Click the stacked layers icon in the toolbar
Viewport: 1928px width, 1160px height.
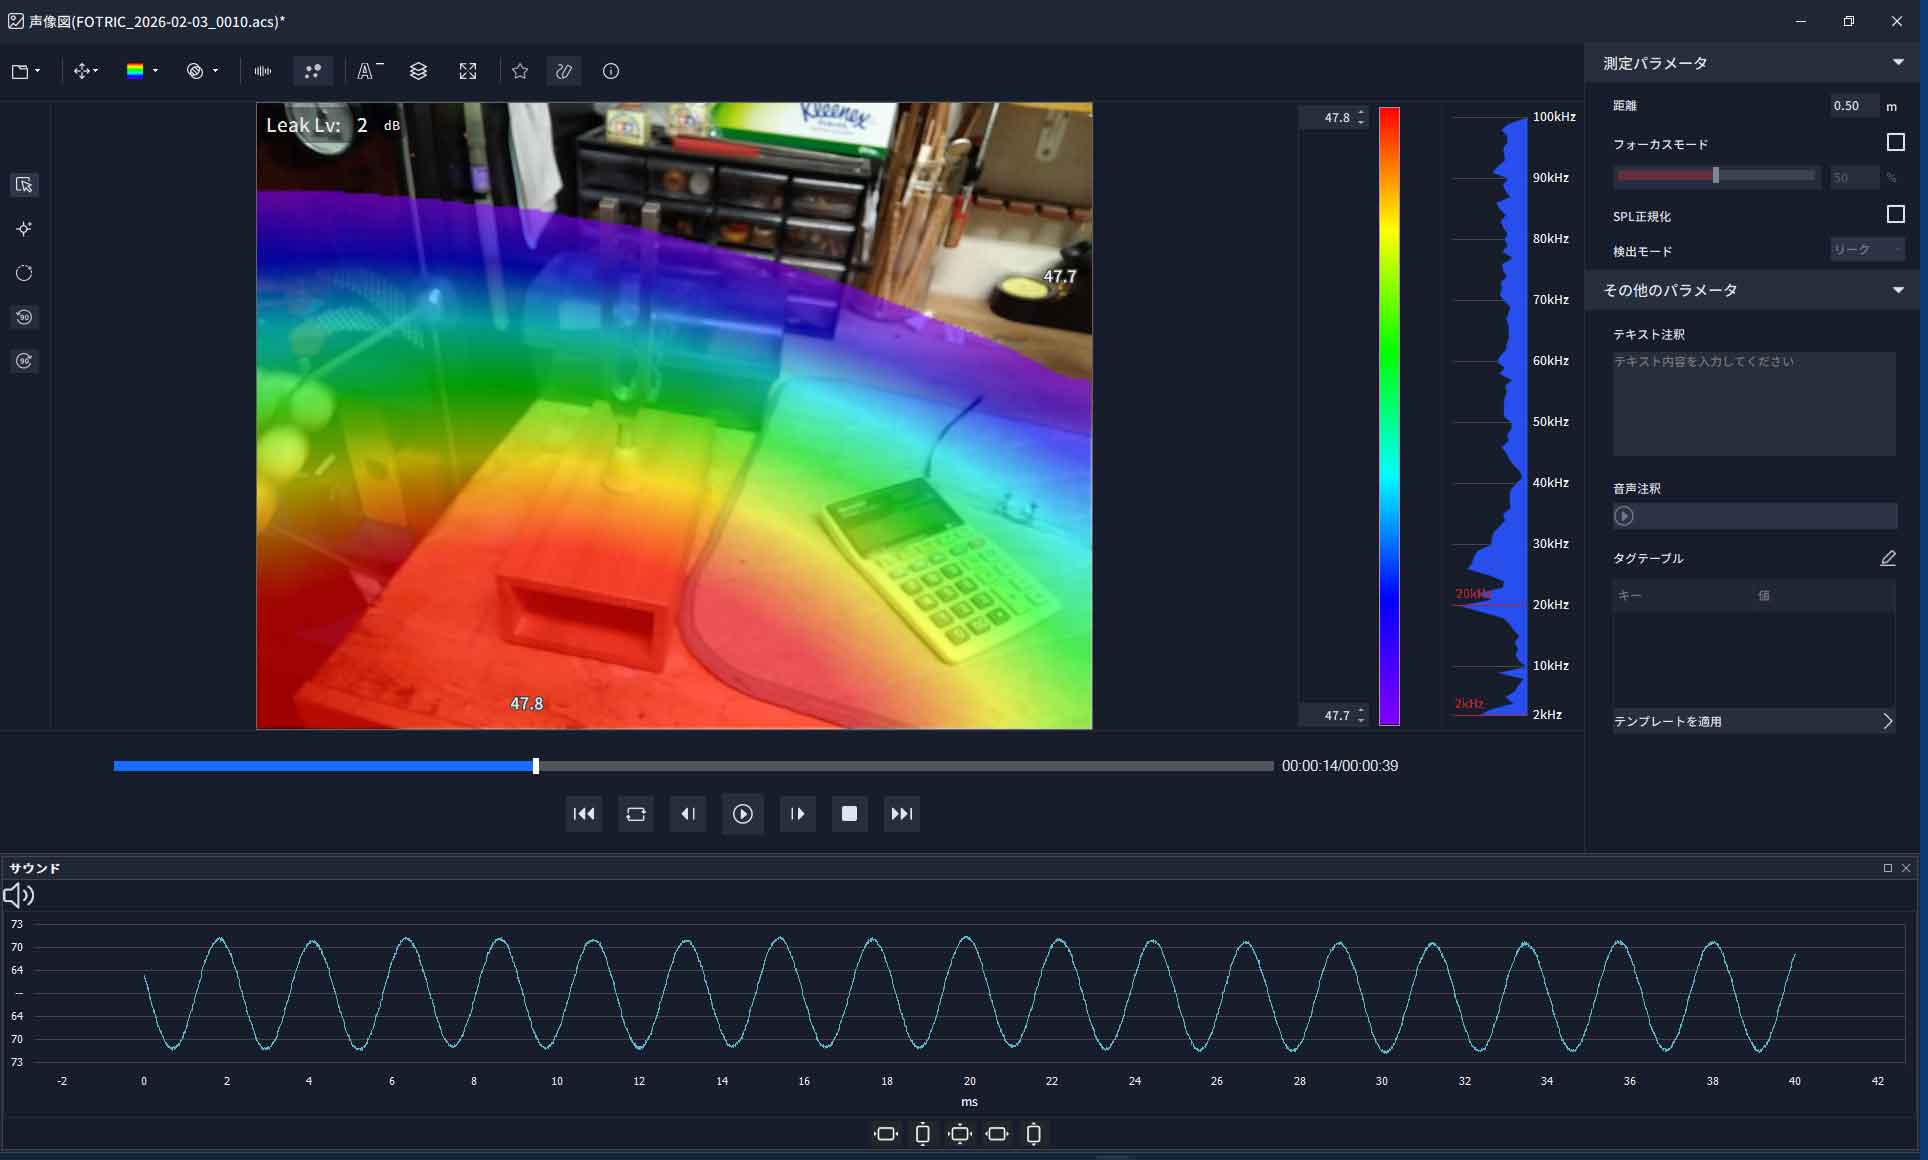coord(418,71)
